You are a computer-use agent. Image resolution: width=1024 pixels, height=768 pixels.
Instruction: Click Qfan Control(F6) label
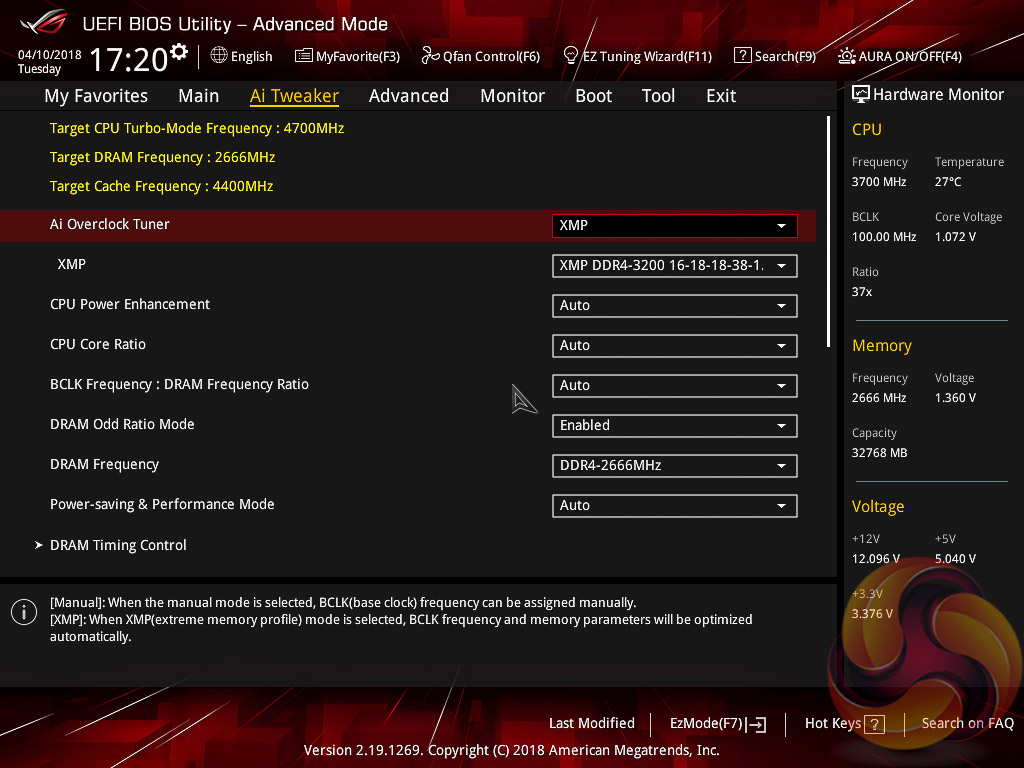click(492, 56)
